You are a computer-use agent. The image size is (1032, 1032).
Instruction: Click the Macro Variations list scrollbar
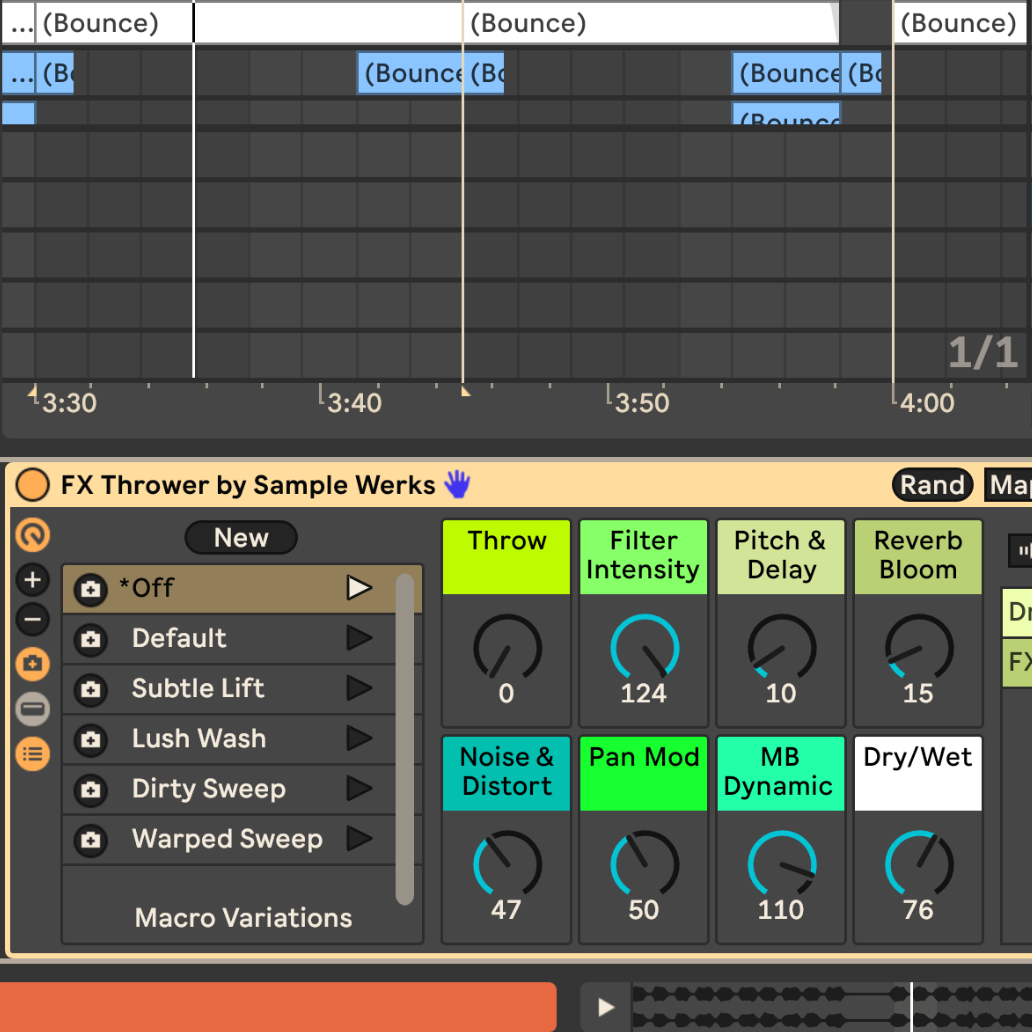[404, 738]
